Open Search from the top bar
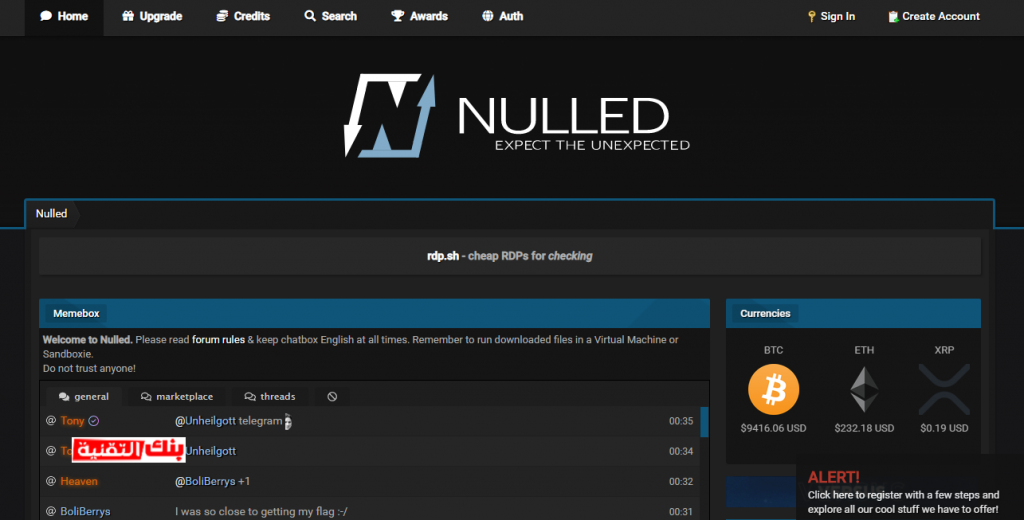 click(330, 16)
